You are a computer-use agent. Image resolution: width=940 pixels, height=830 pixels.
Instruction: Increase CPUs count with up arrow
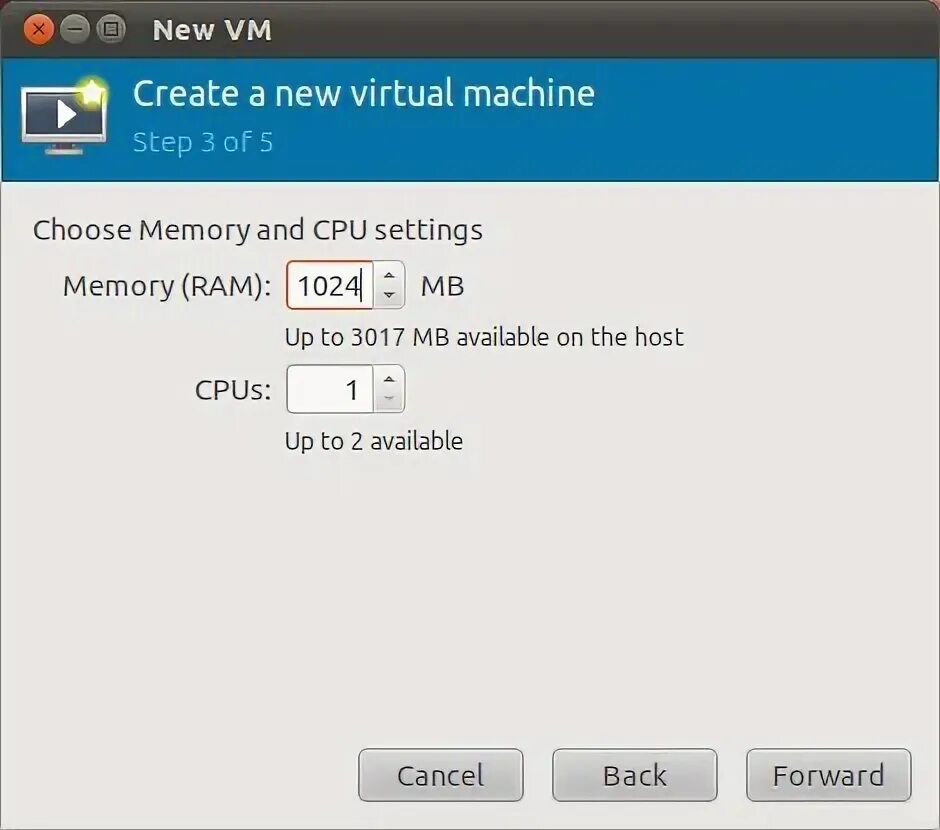pyautogui.click(x=389, y=379)
